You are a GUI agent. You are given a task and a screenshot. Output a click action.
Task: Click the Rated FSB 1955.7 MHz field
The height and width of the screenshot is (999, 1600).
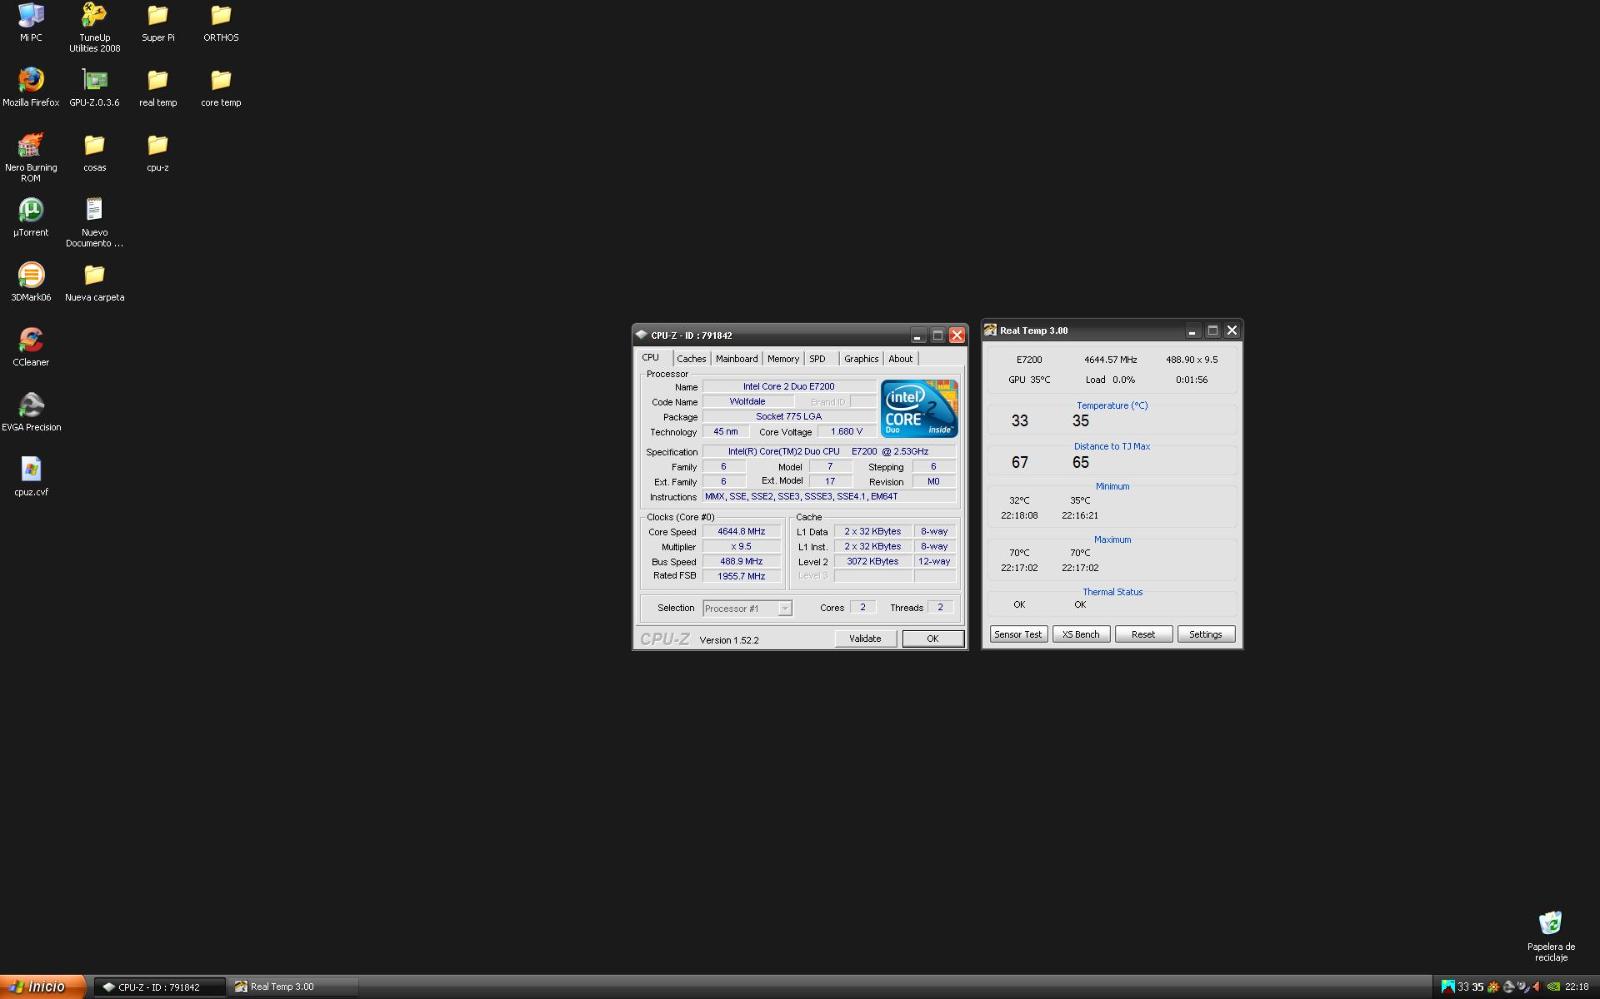(741, 577)
